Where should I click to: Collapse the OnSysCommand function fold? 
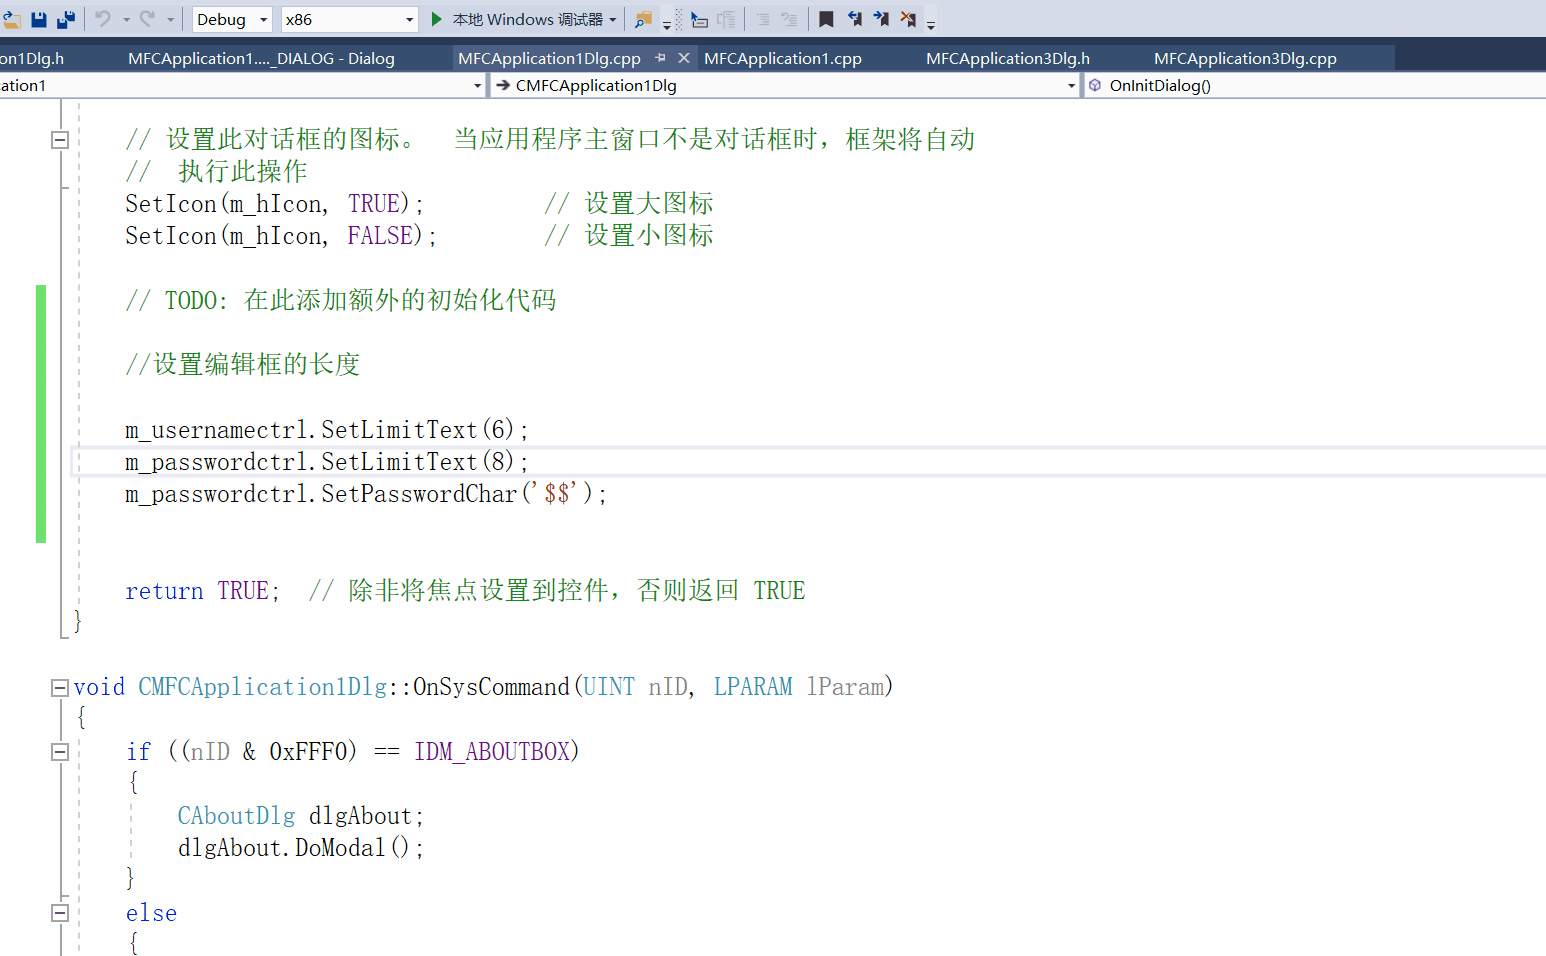pyautogui.click(x=59, y=687)
